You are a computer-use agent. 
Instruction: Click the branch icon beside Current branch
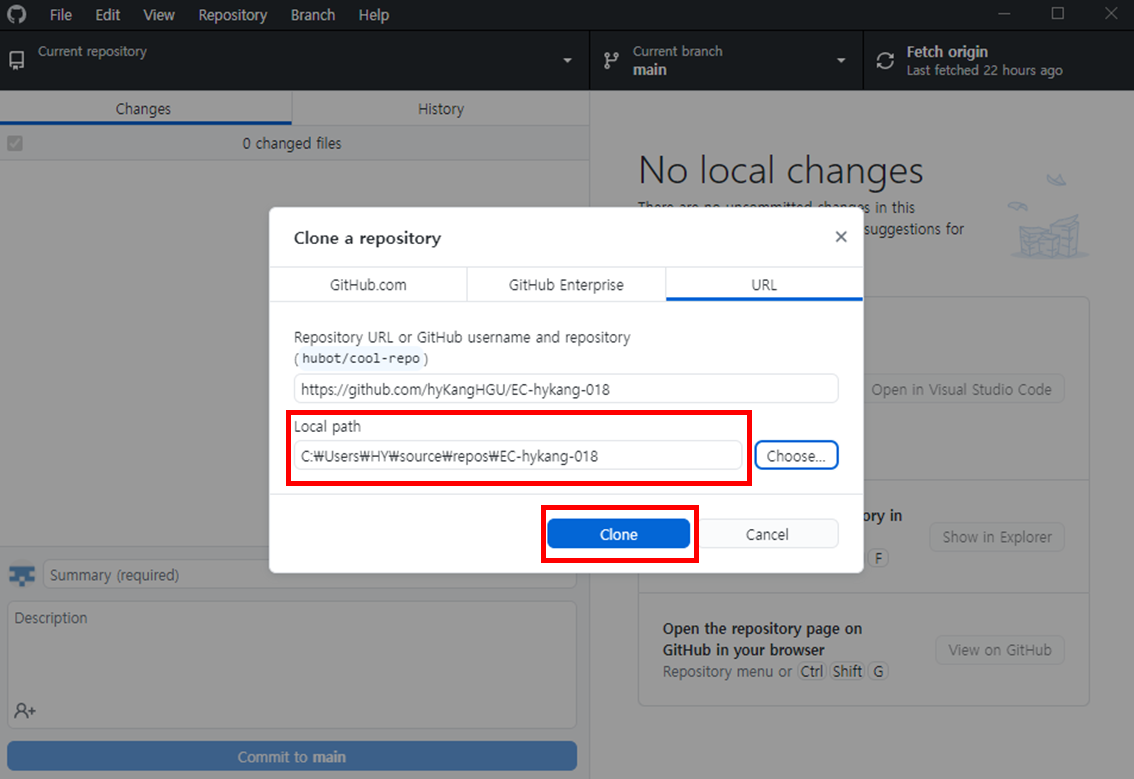pos(611,61)
